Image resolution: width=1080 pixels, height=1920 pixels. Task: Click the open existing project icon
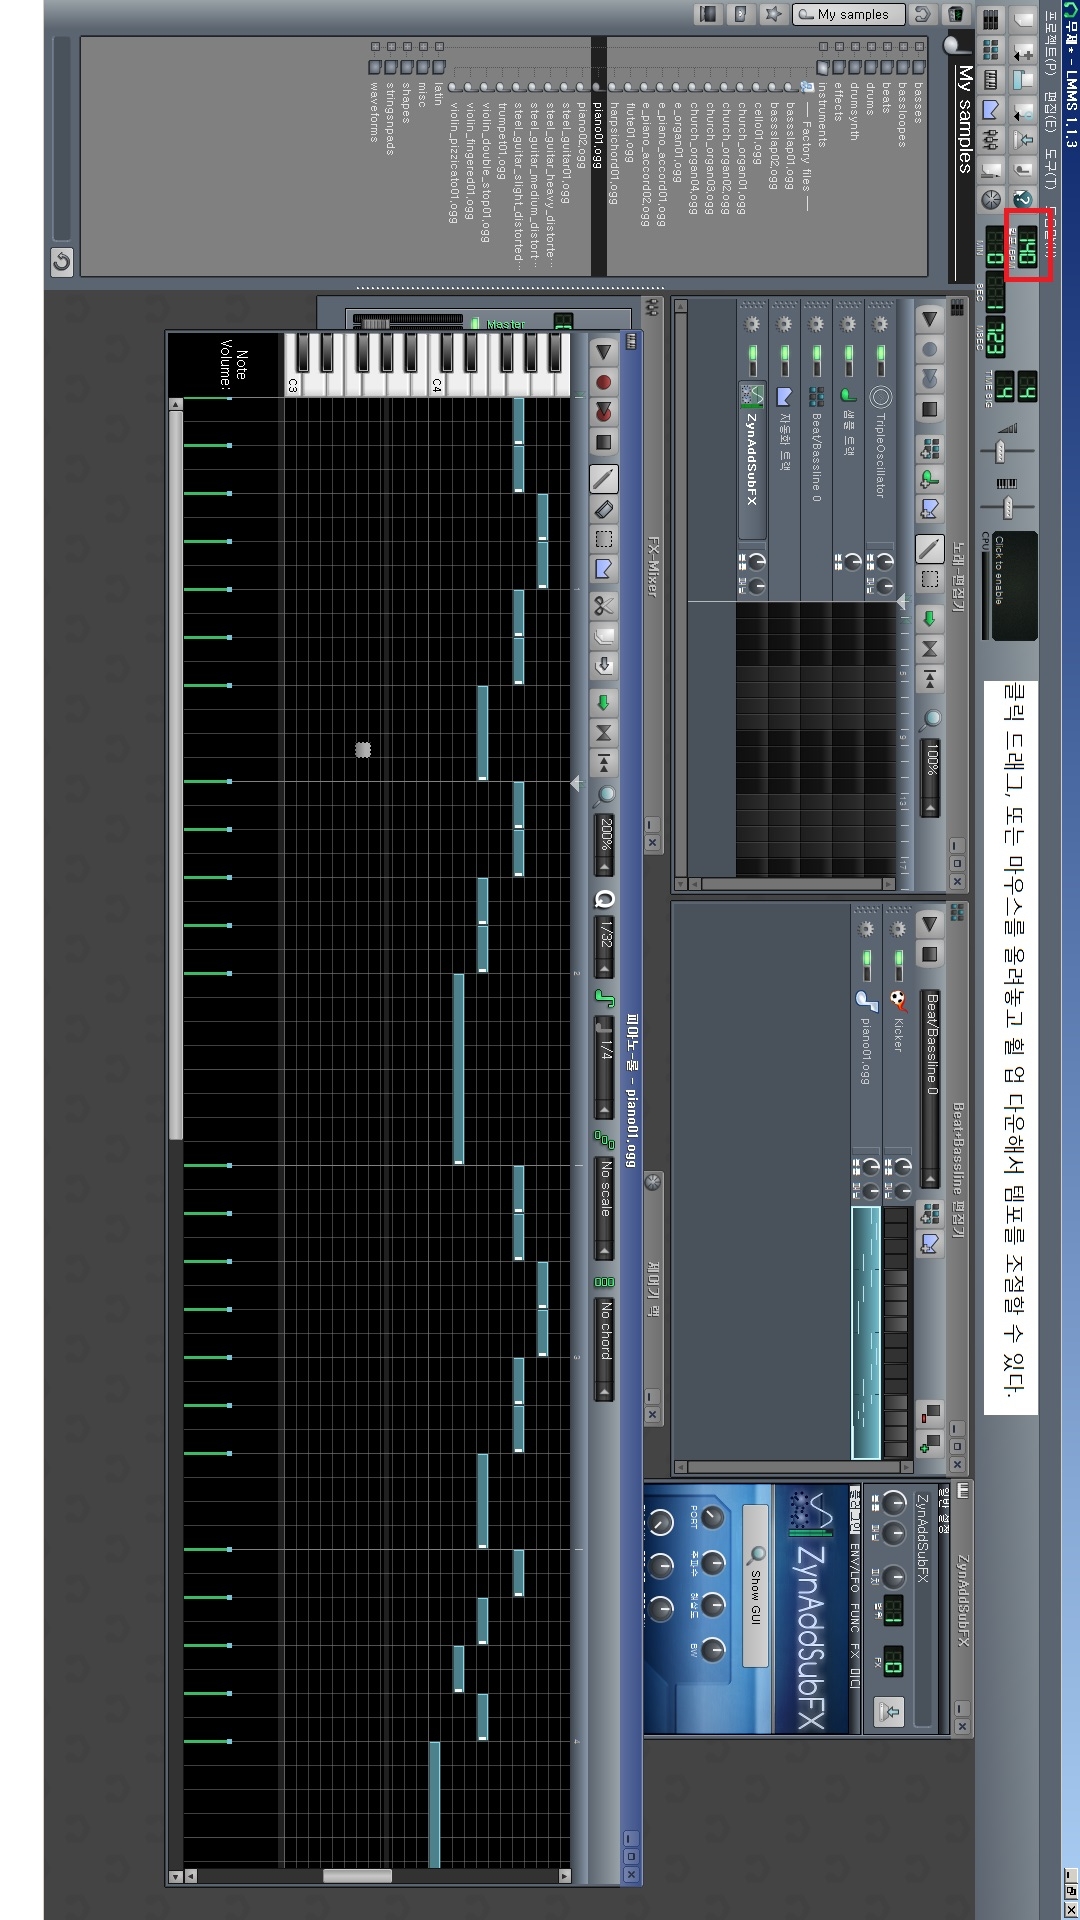[1022, 80]
